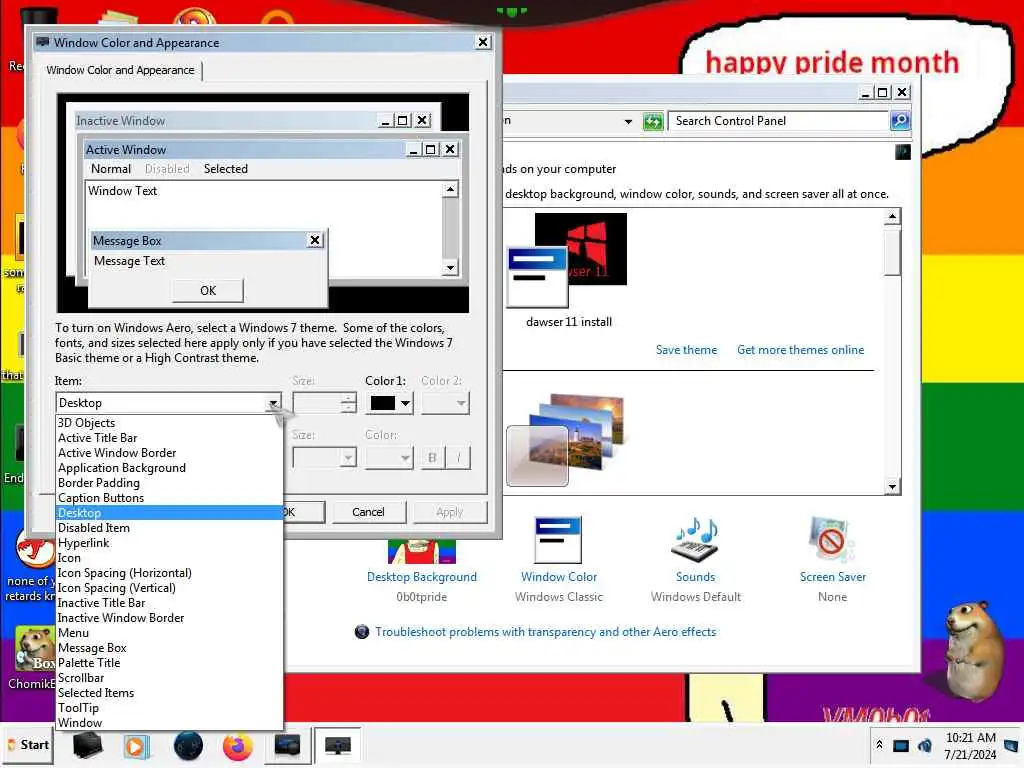Choose Inactive Title Bar entry
1024x768 pixels.
pyautogui.click(x=169, y=603)
